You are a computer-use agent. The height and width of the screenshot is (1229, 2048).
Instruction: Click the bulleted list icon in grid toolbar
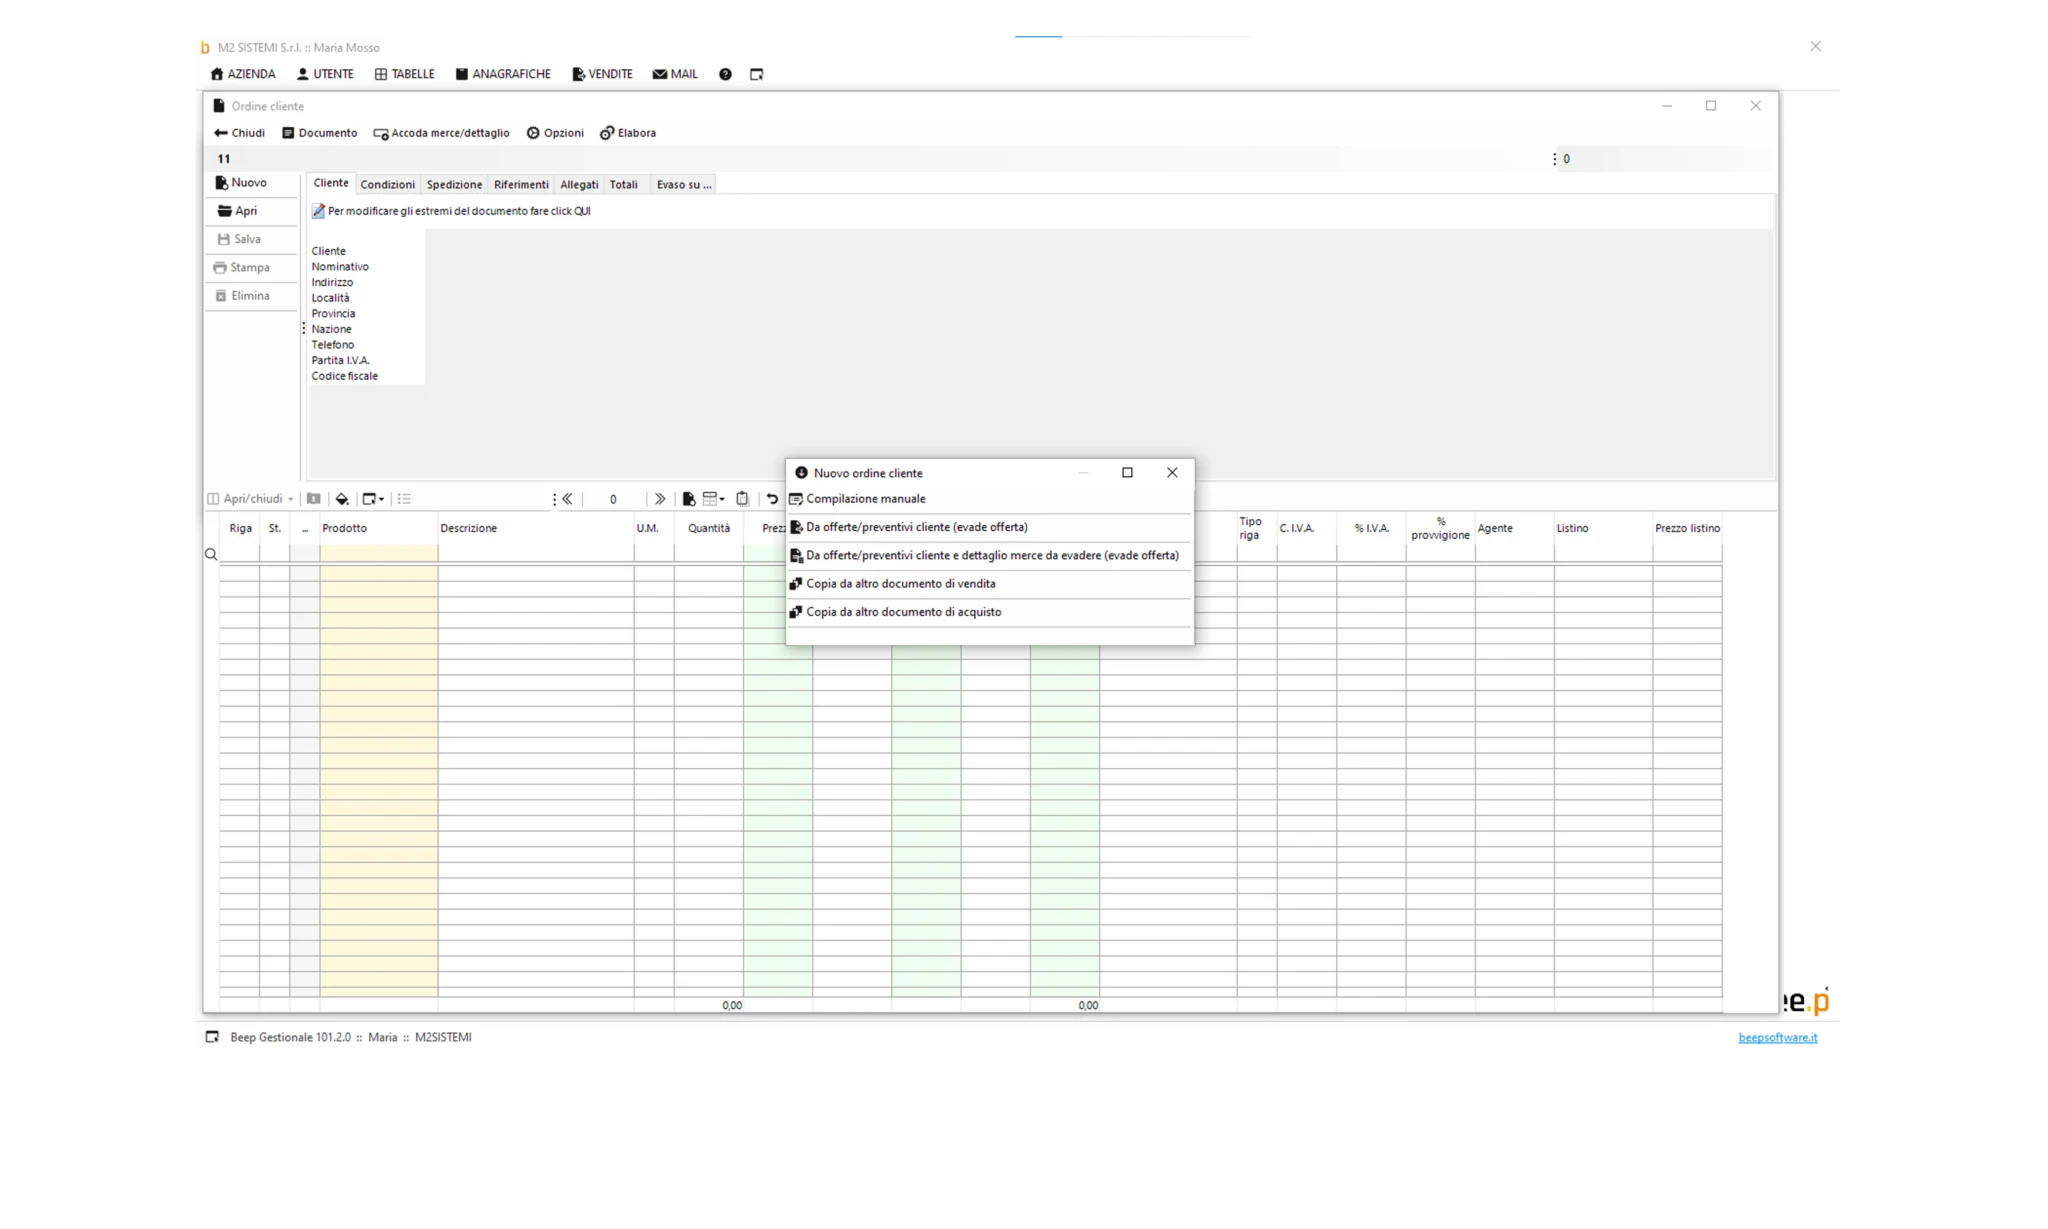404,499
